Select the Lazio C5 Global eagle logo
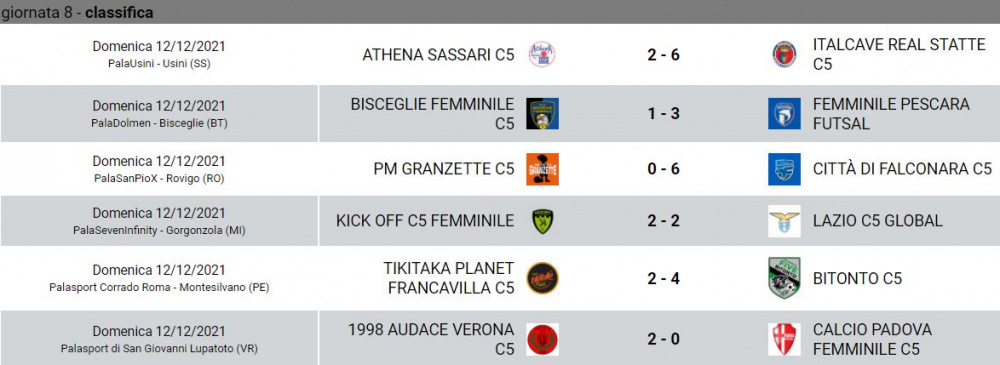 coord(784,221)
